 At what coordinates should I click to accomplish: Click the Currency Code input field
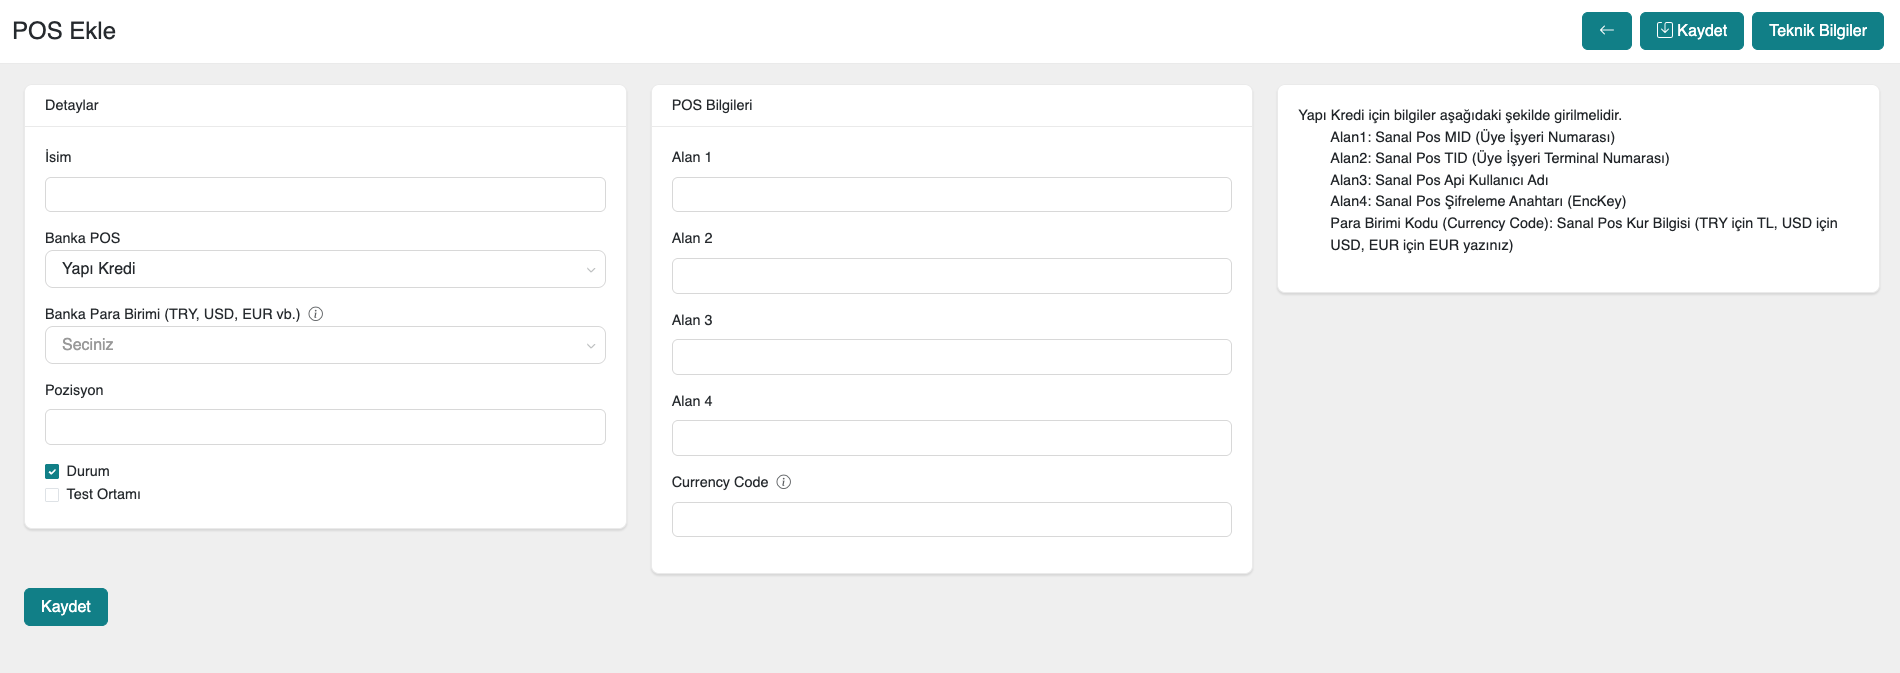coord(951,520)
